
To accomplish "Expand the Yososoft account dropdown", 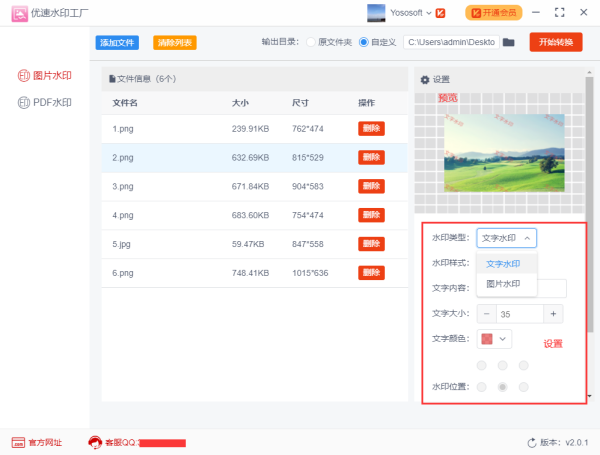I will coord(429,13).
